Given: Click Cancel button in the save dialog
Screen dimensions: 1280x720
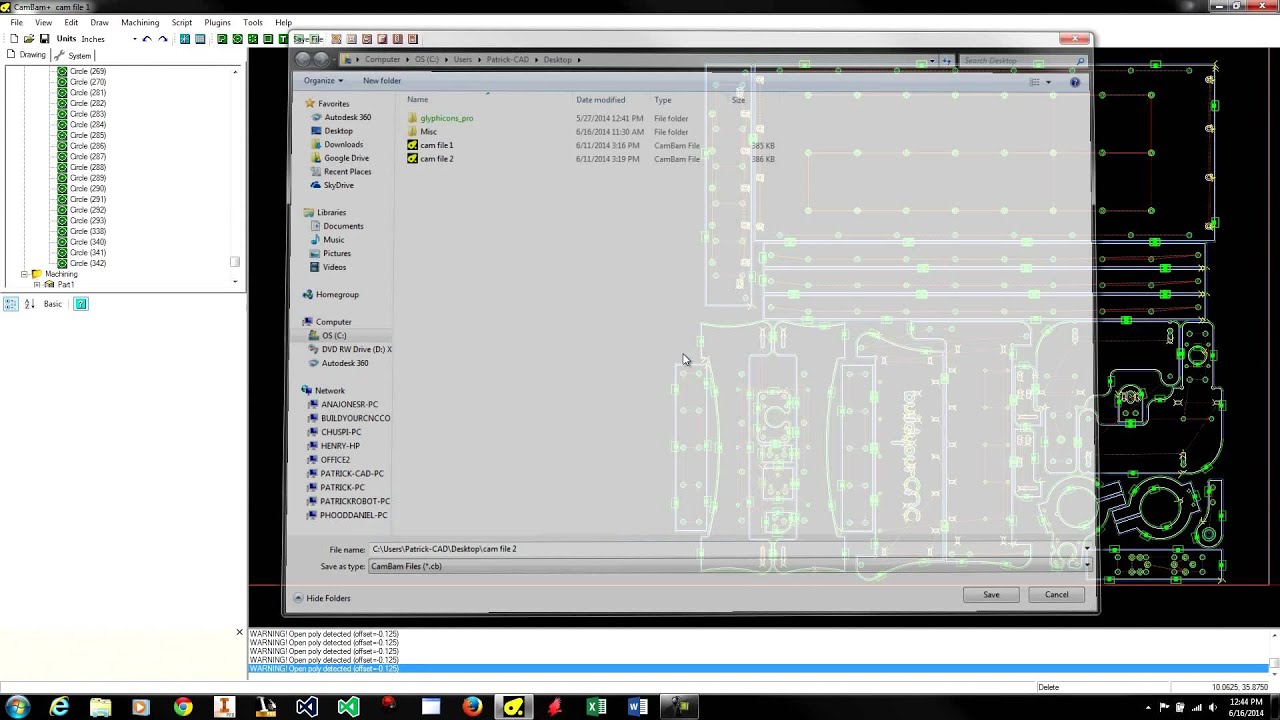Looking at the screenshot, I should click(x=1056, y=594).
